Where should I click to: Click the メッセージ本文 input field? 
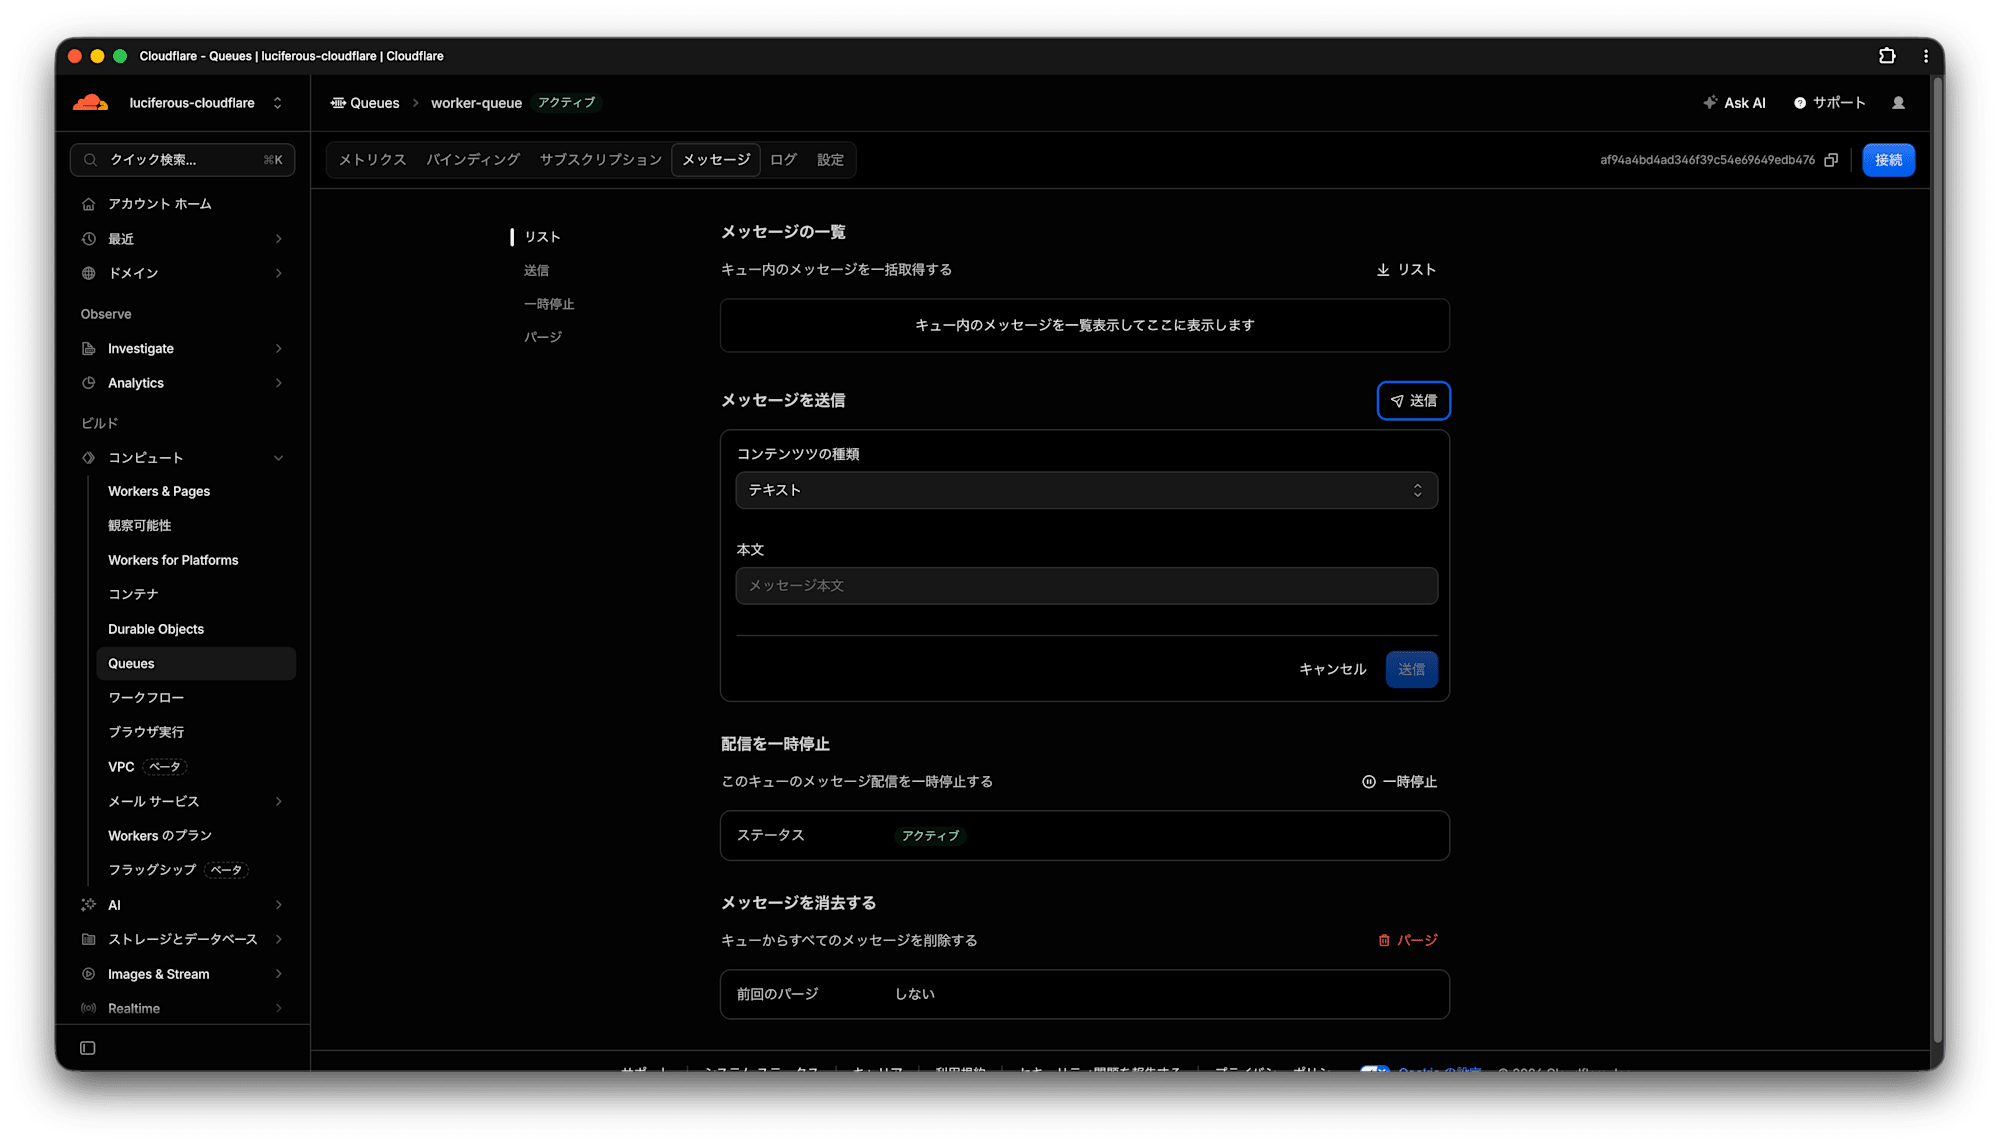1086,586
